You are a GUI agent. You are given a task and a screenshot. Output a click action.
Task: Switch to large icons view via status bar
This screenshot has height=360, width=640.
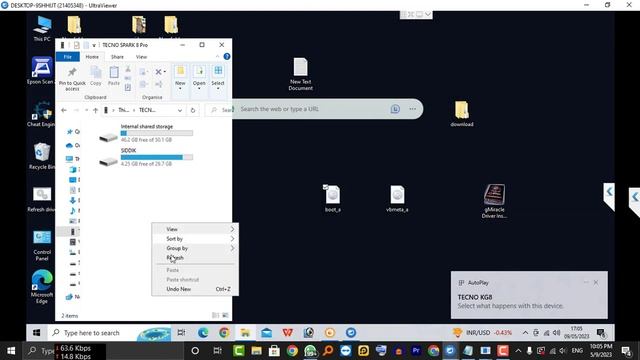click(225, 315)
